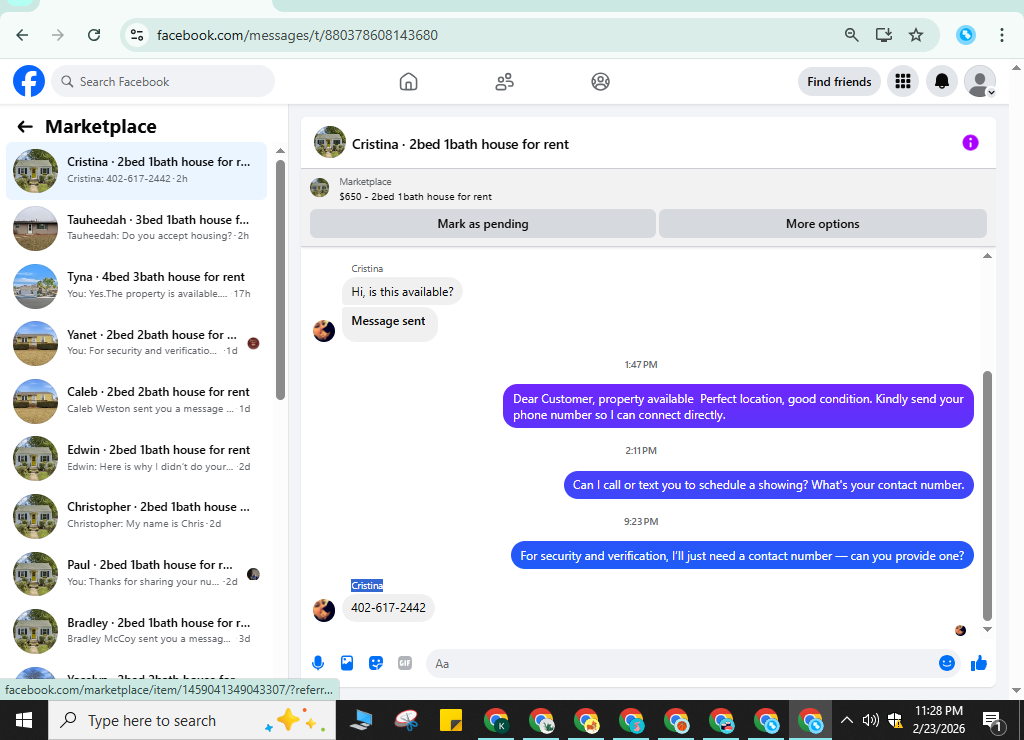Click Mark as pending
The height and width of the screenshot is (740, 1024).
click(x=483, y=223)
